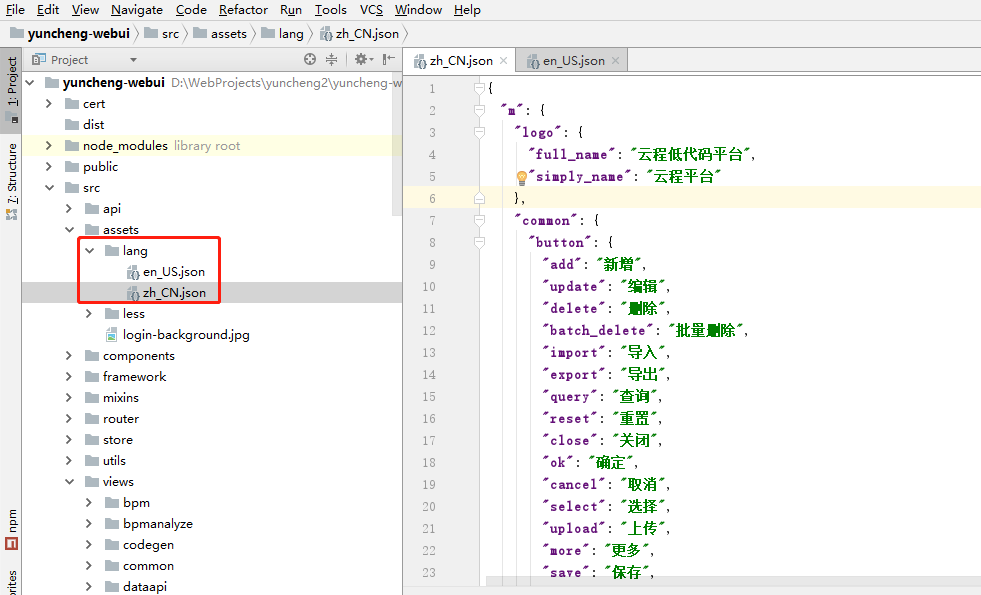Screen dimensions: 981x595
Task: Click fold end marker on line 6
Action: coord(479,198)
